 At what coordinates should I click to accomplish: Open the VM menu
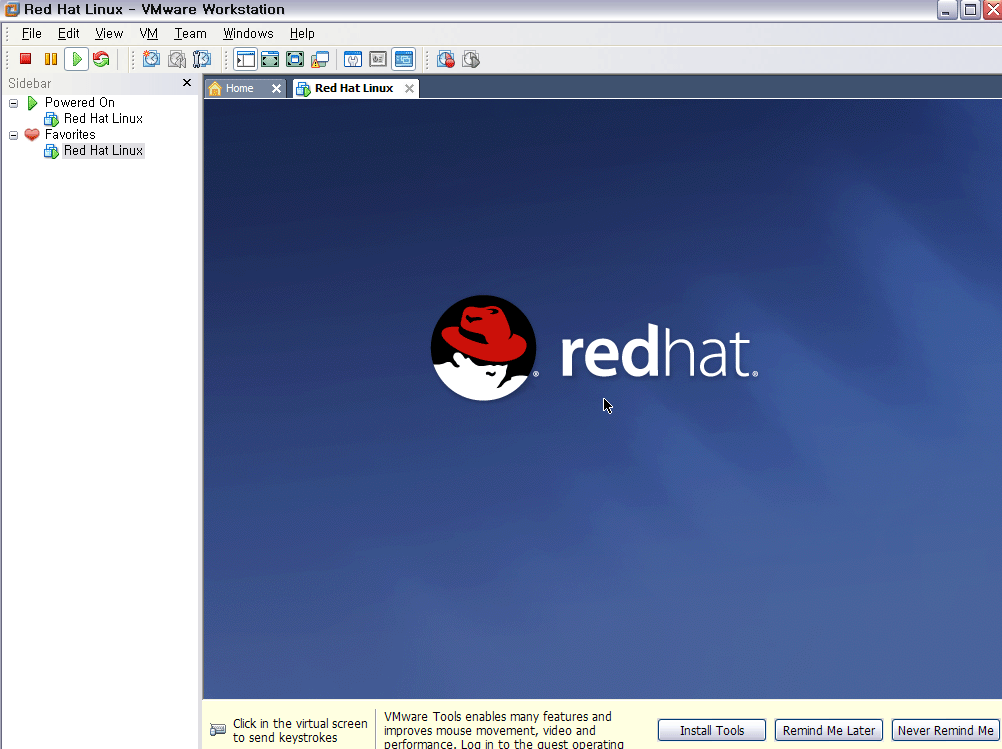point(148,34)
